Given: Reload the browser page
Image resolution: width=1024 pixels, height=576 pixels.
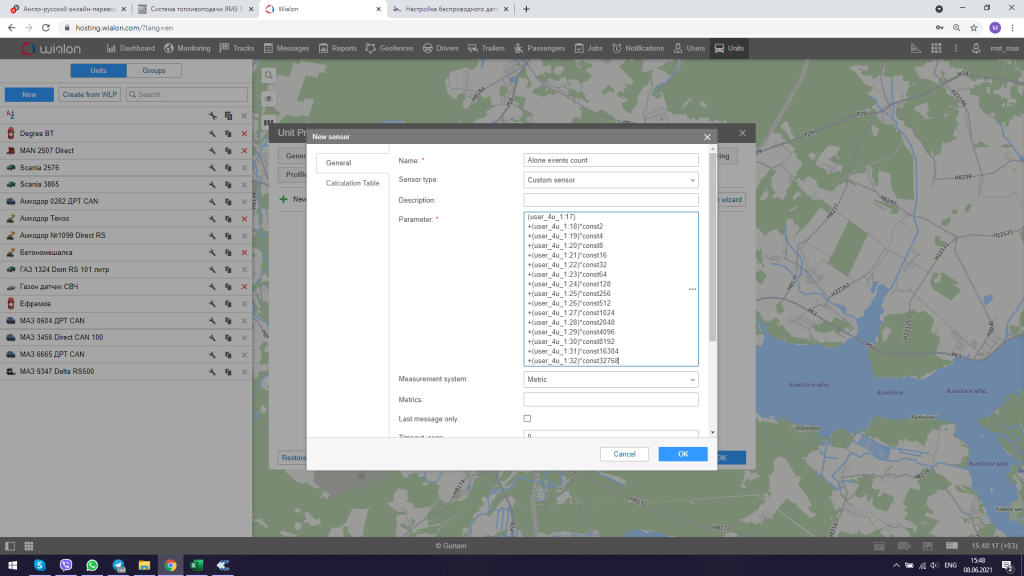Looking at the screenshot, I should click(x=46, y=28).
